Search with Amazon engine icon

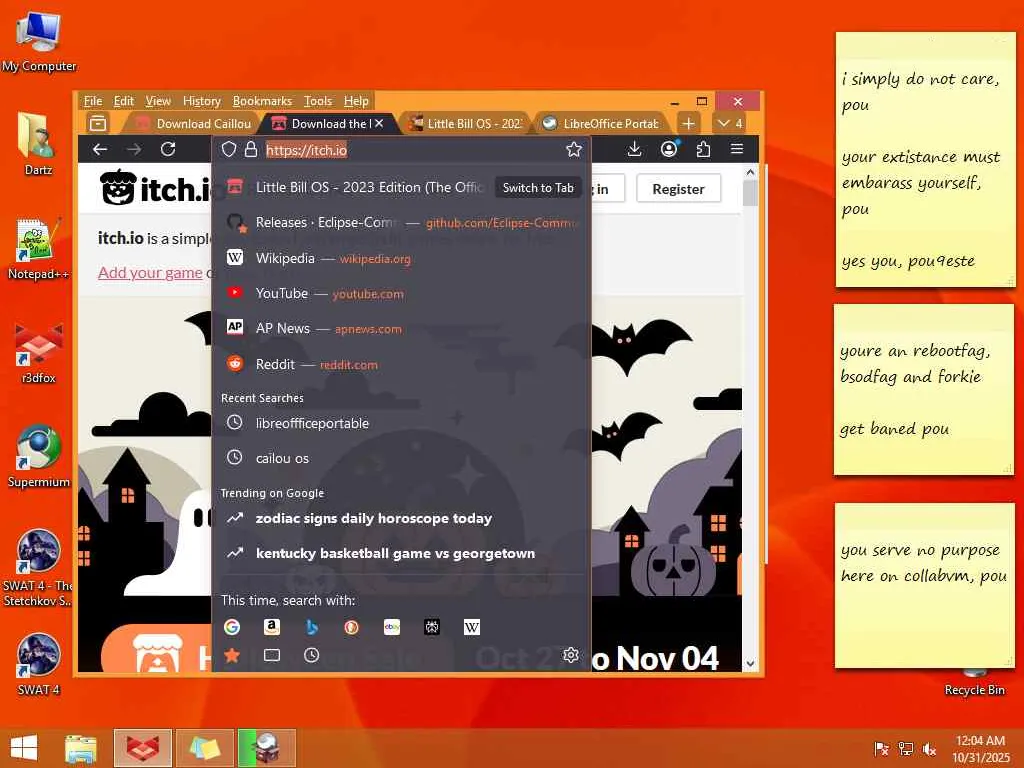[x=272, y=627]
